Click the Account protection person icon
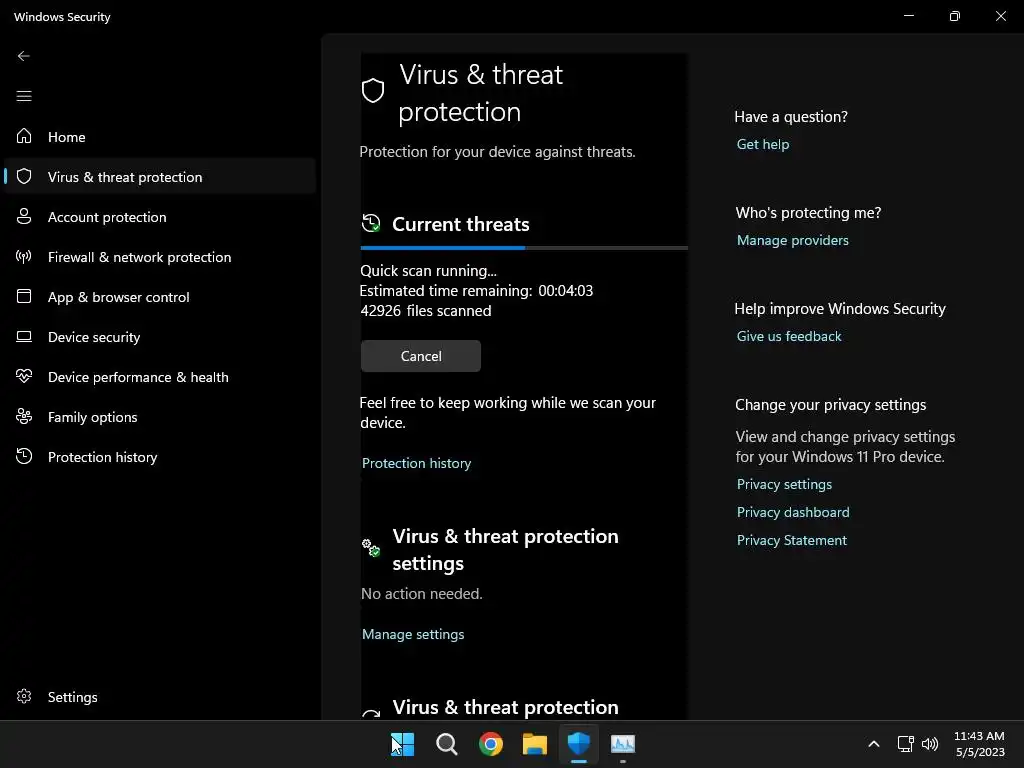 click(24, 216)
